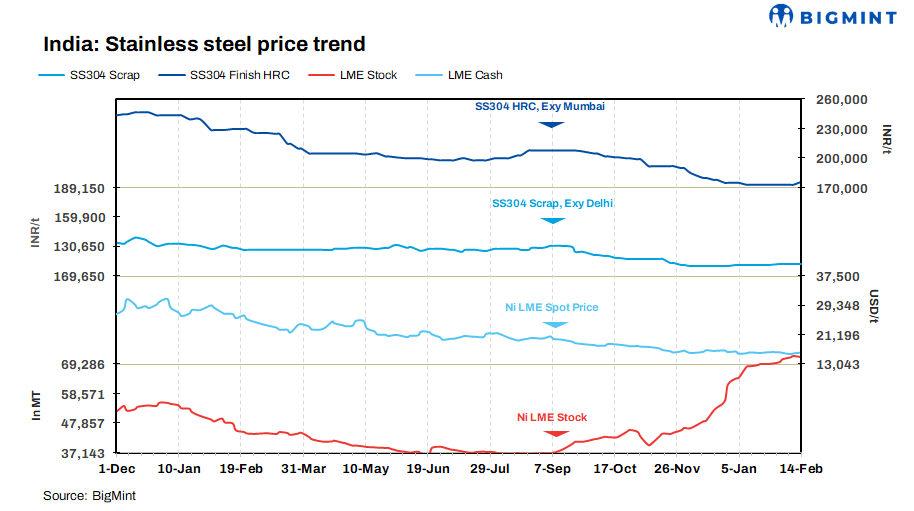Toggle the LME Stock legend entry
This screenshot has height=511, width=914.
coord(367,75)
